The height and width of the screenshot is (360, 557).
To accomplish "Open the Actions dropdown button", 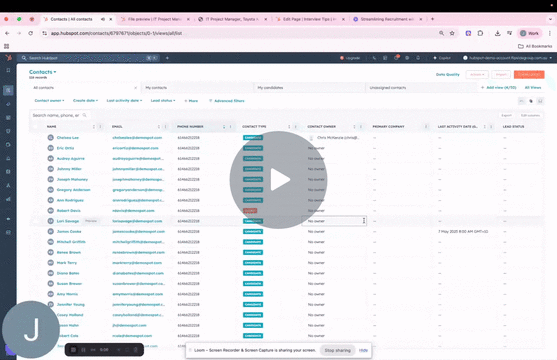I will pyautogui.click(x=477, y=75).
